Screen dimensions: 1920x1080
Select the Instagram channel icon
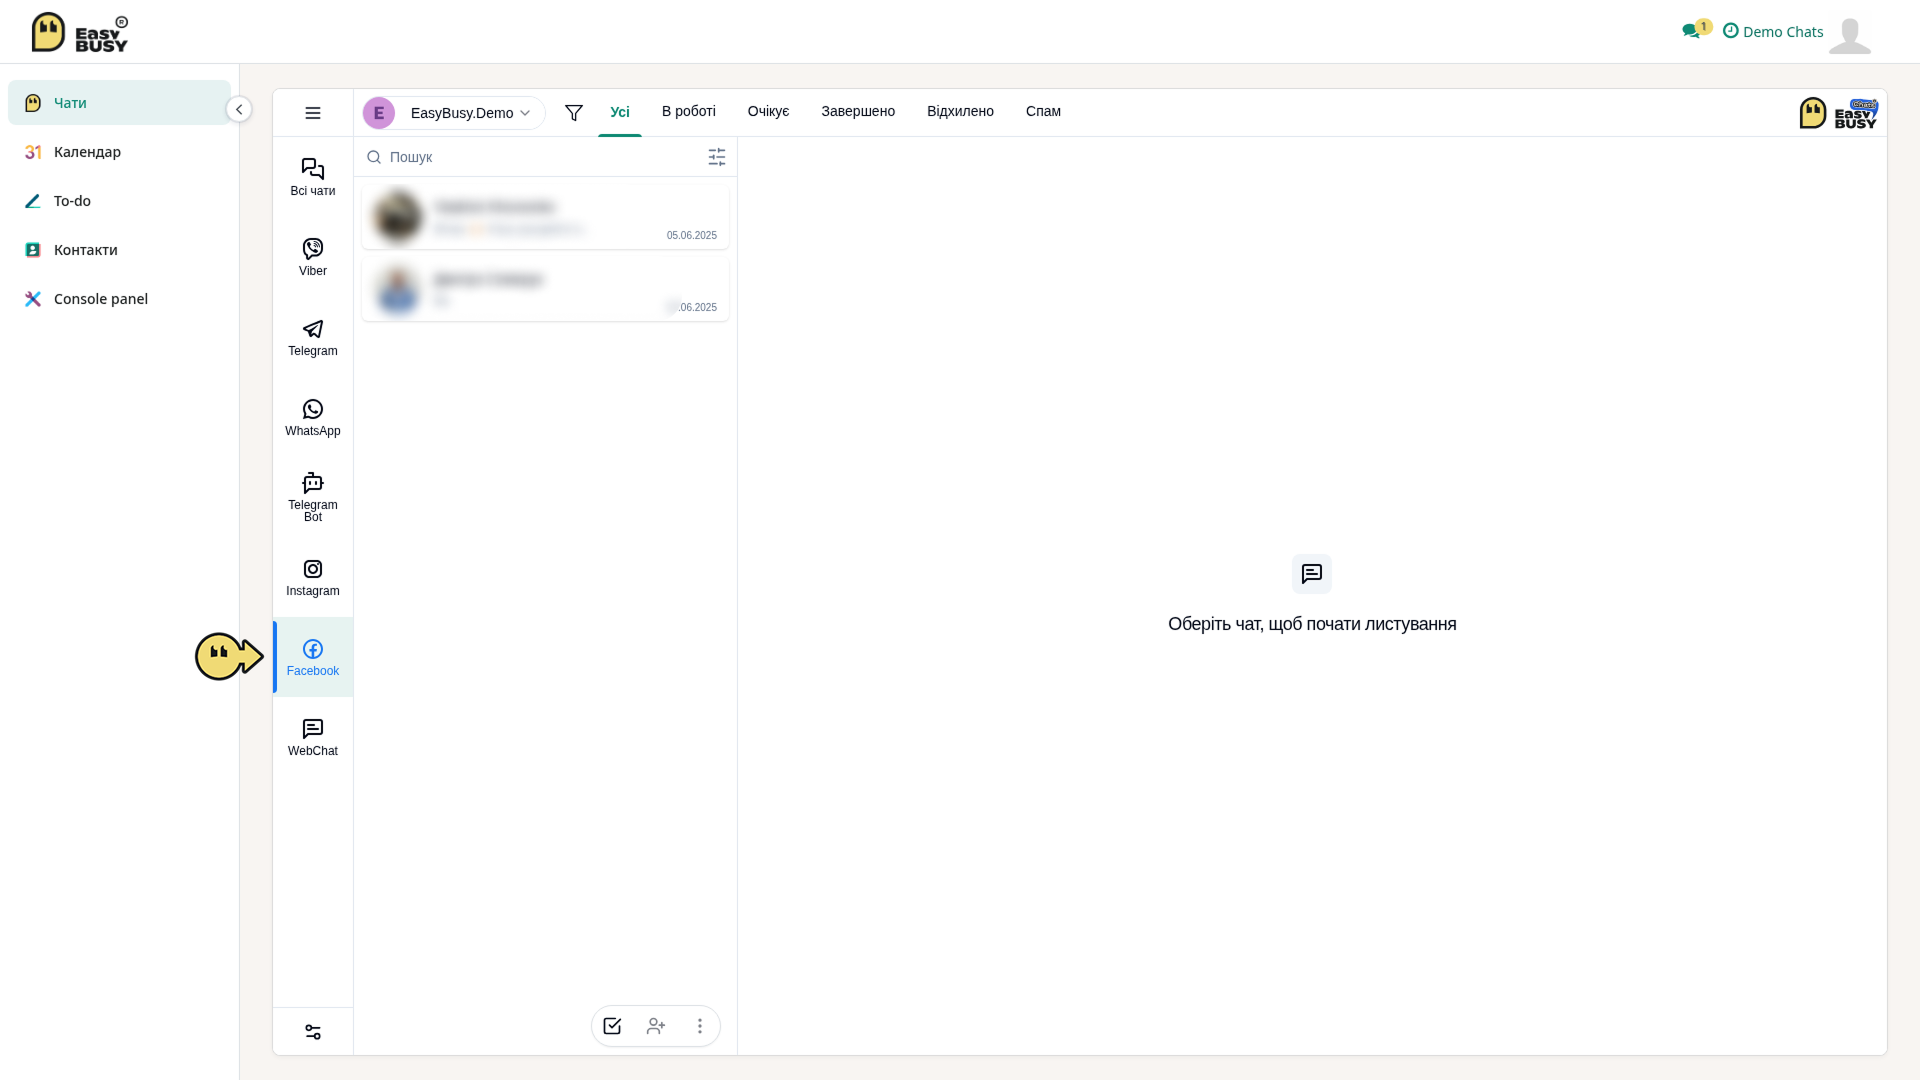tap(313, 569)
